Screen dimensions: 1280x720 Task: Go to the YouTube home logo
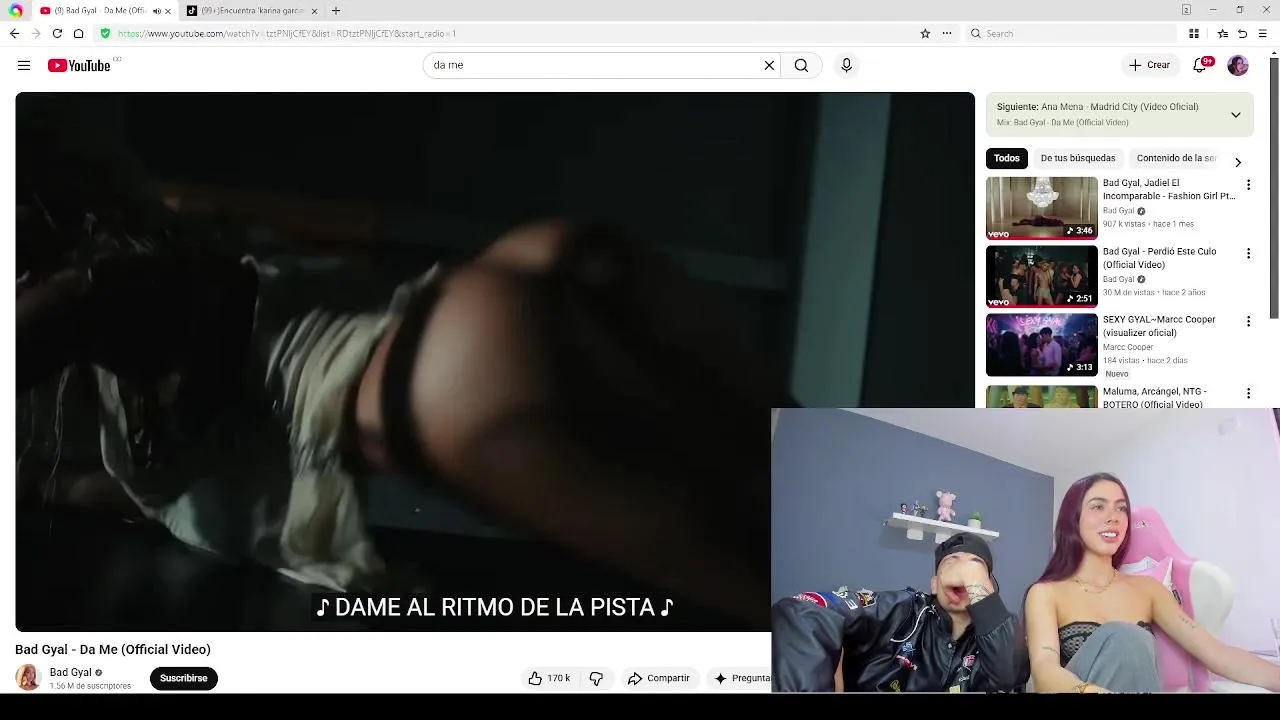pos(79,65)
